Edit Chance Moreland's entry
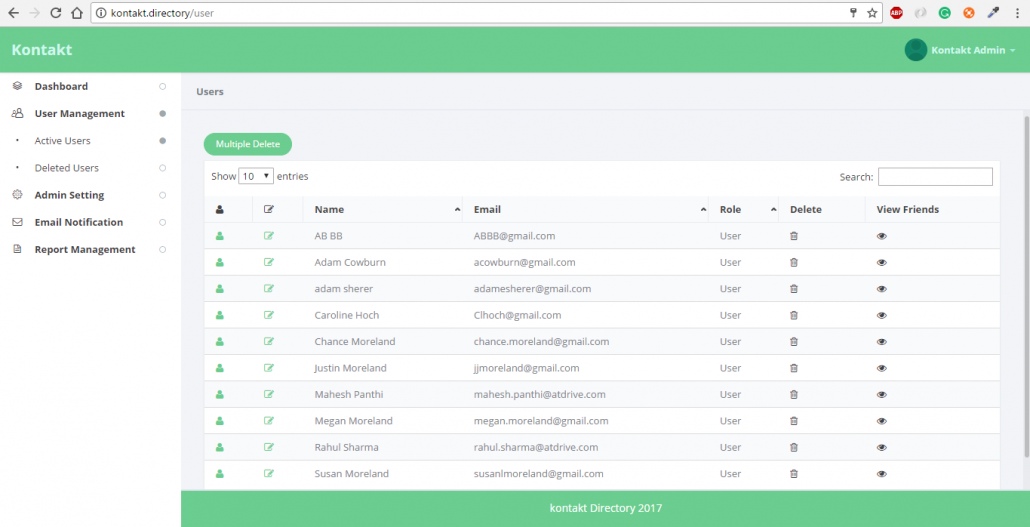The width and height of the screenshot is (1030, 527). [269, 341]
